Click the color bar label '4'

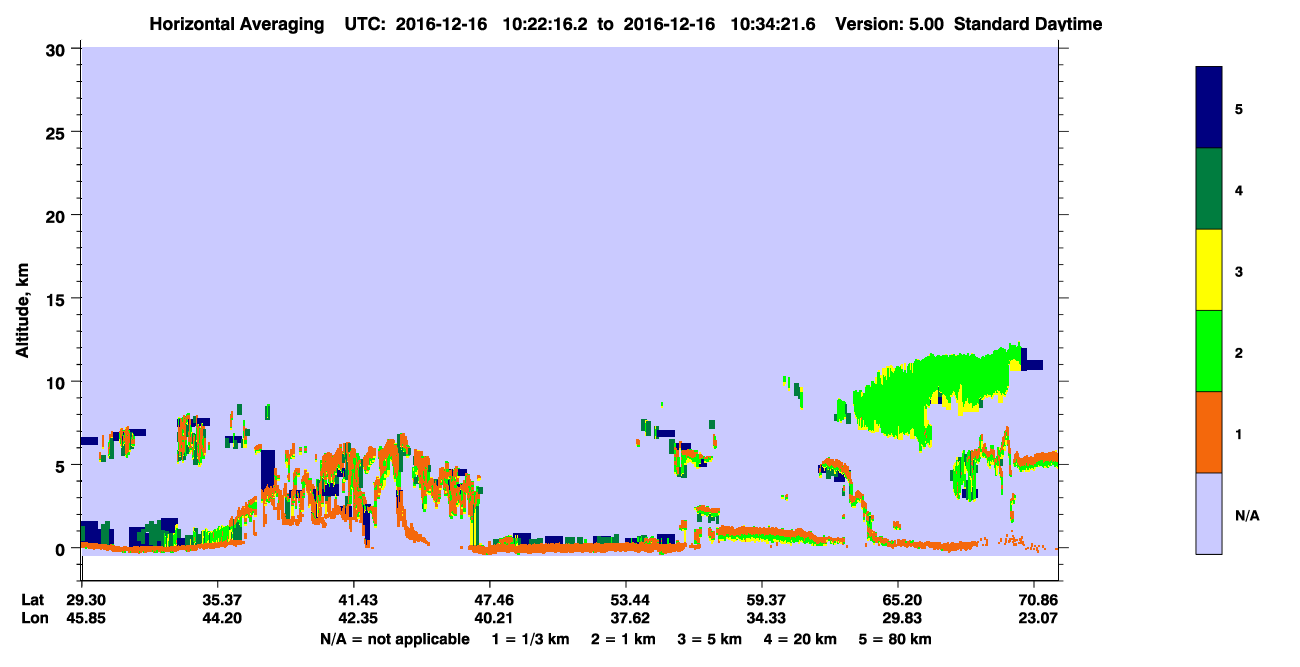coord(1239,189)
